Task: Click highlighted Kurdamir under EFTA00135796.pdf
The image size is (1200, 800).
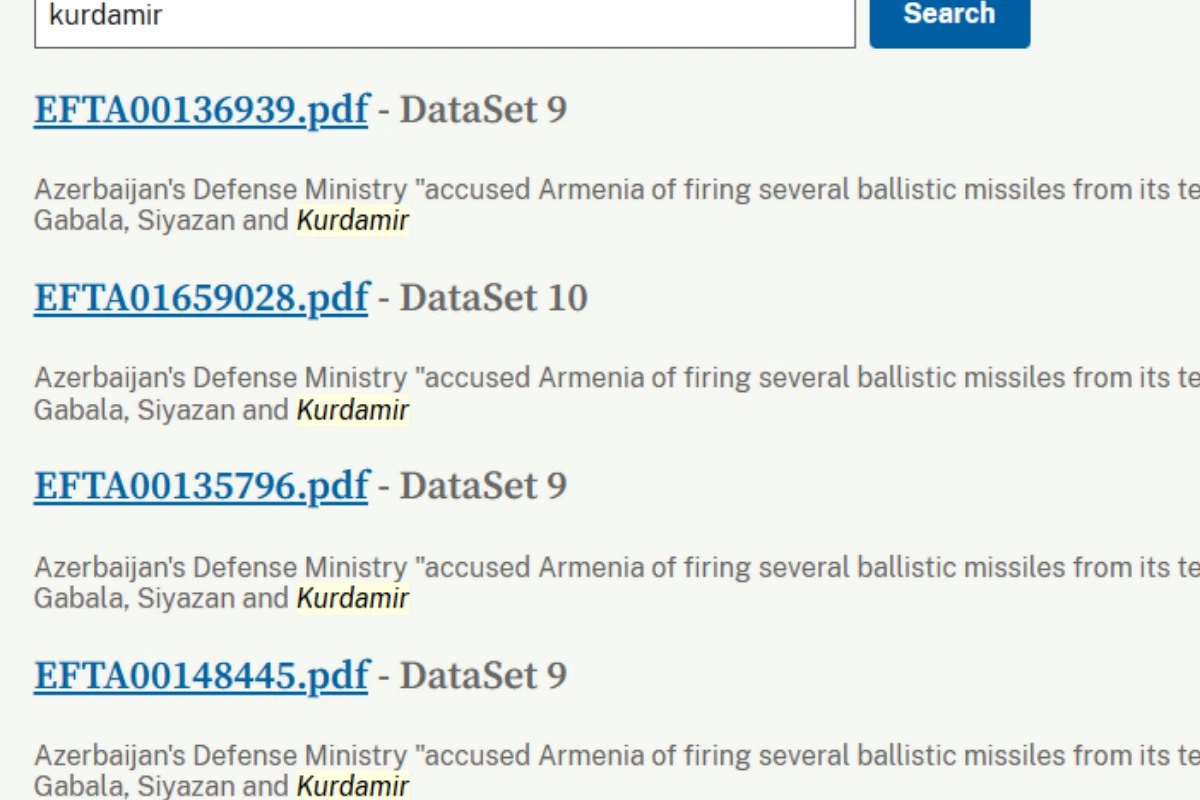Action: tap(353, 597)
